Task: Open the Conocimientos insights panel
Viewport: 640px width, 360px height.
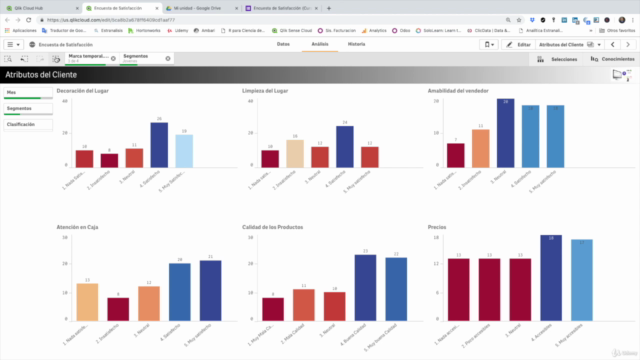Action: [612, 59]
